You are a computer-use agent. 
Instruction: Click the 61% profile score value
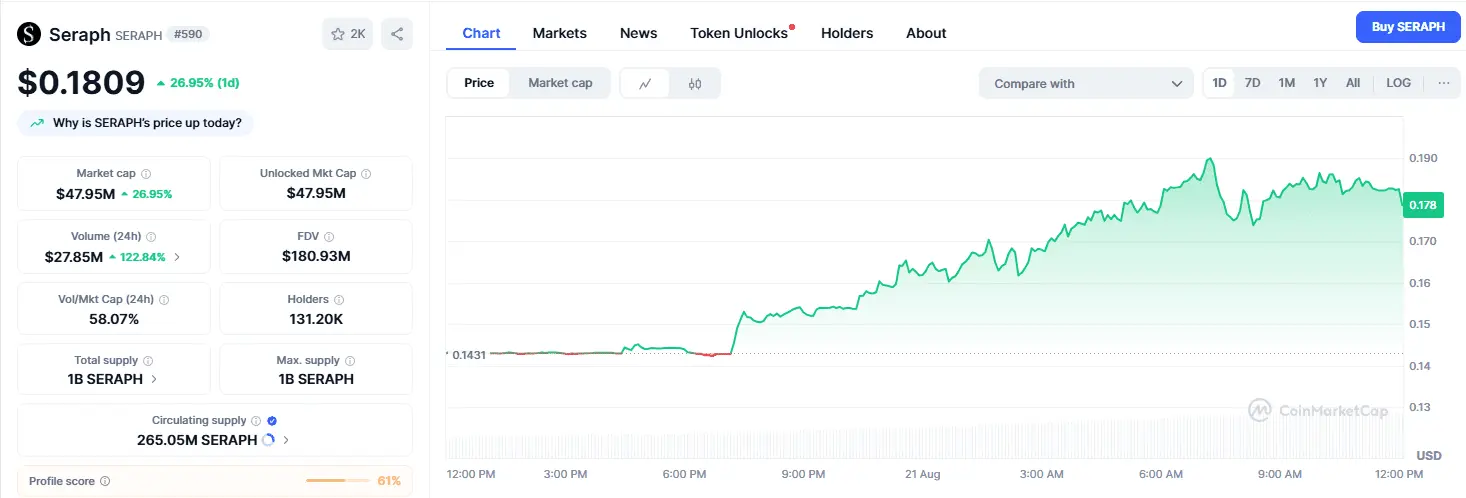(389, 481)
